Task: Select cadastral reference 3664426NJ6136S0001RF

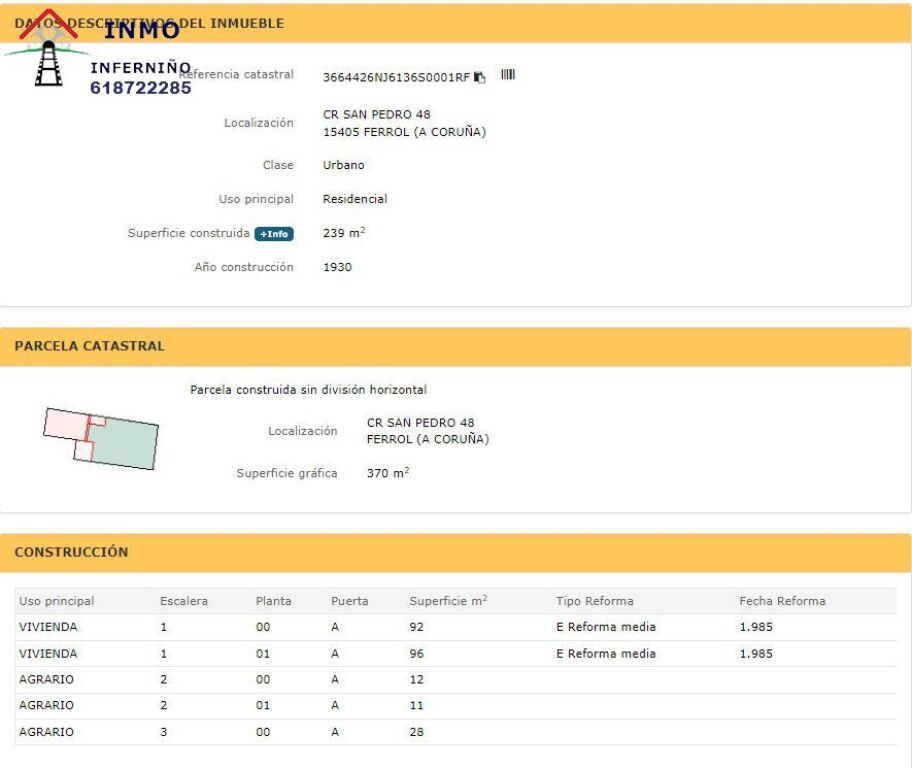Action: coord(396,77)
